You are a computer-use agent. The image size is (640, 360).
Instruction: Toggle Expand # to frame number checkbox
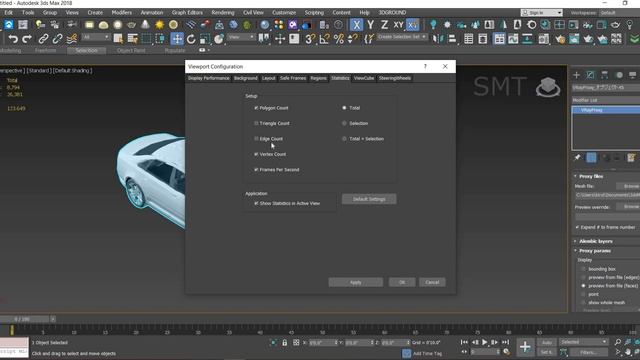pos(577,227)
